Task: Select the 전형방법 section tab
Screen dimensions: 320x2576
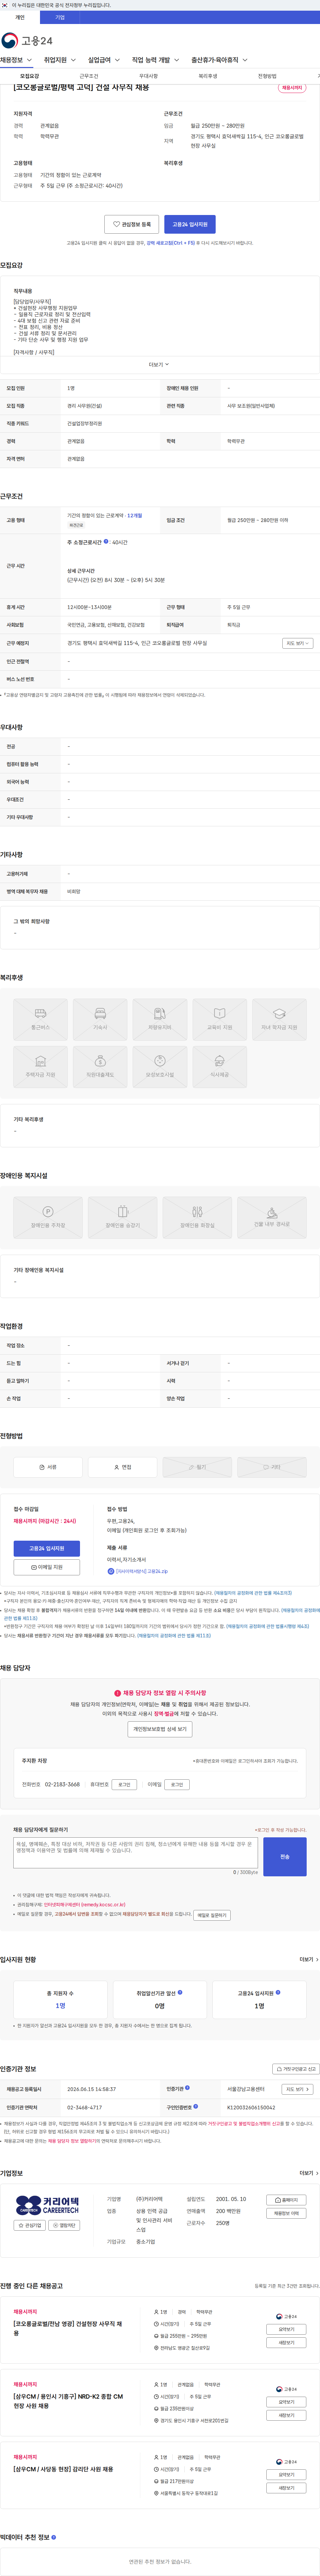Action: [267, 76]
